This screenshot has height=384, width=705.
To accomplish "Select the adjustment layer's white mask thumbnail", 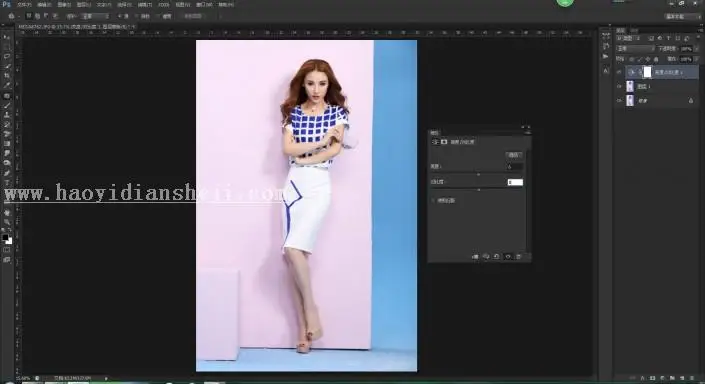I will (x=647, y=72).
